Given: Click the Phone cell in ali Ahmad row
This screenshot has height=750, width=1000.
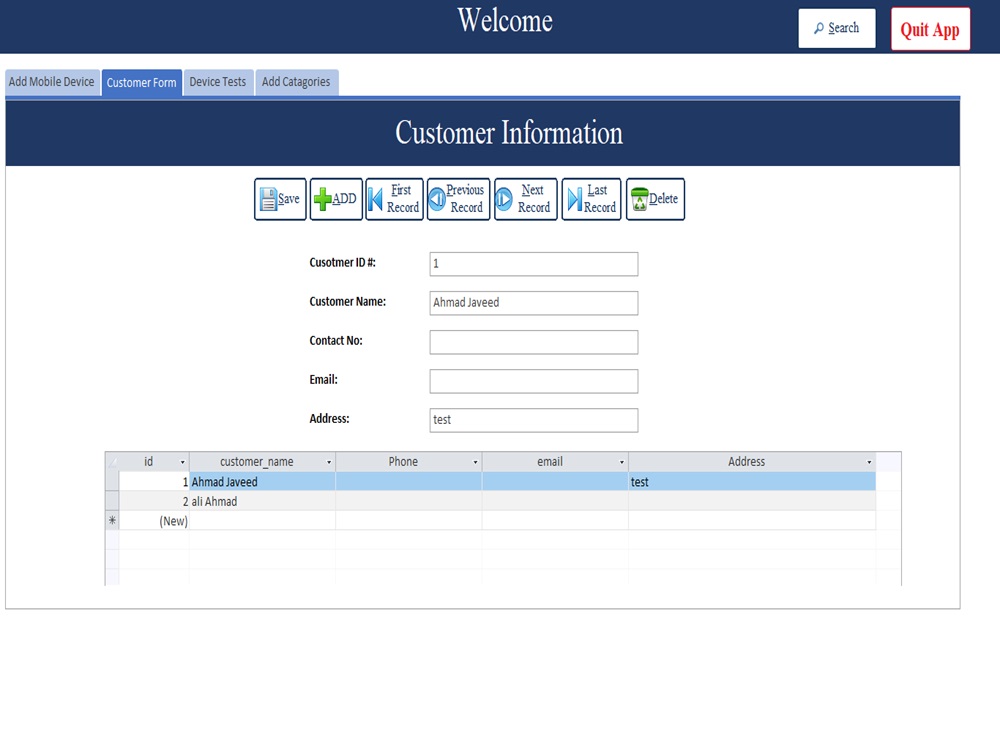Looking at the screenshot, I should pyautogui.click(x=409, y=501).
